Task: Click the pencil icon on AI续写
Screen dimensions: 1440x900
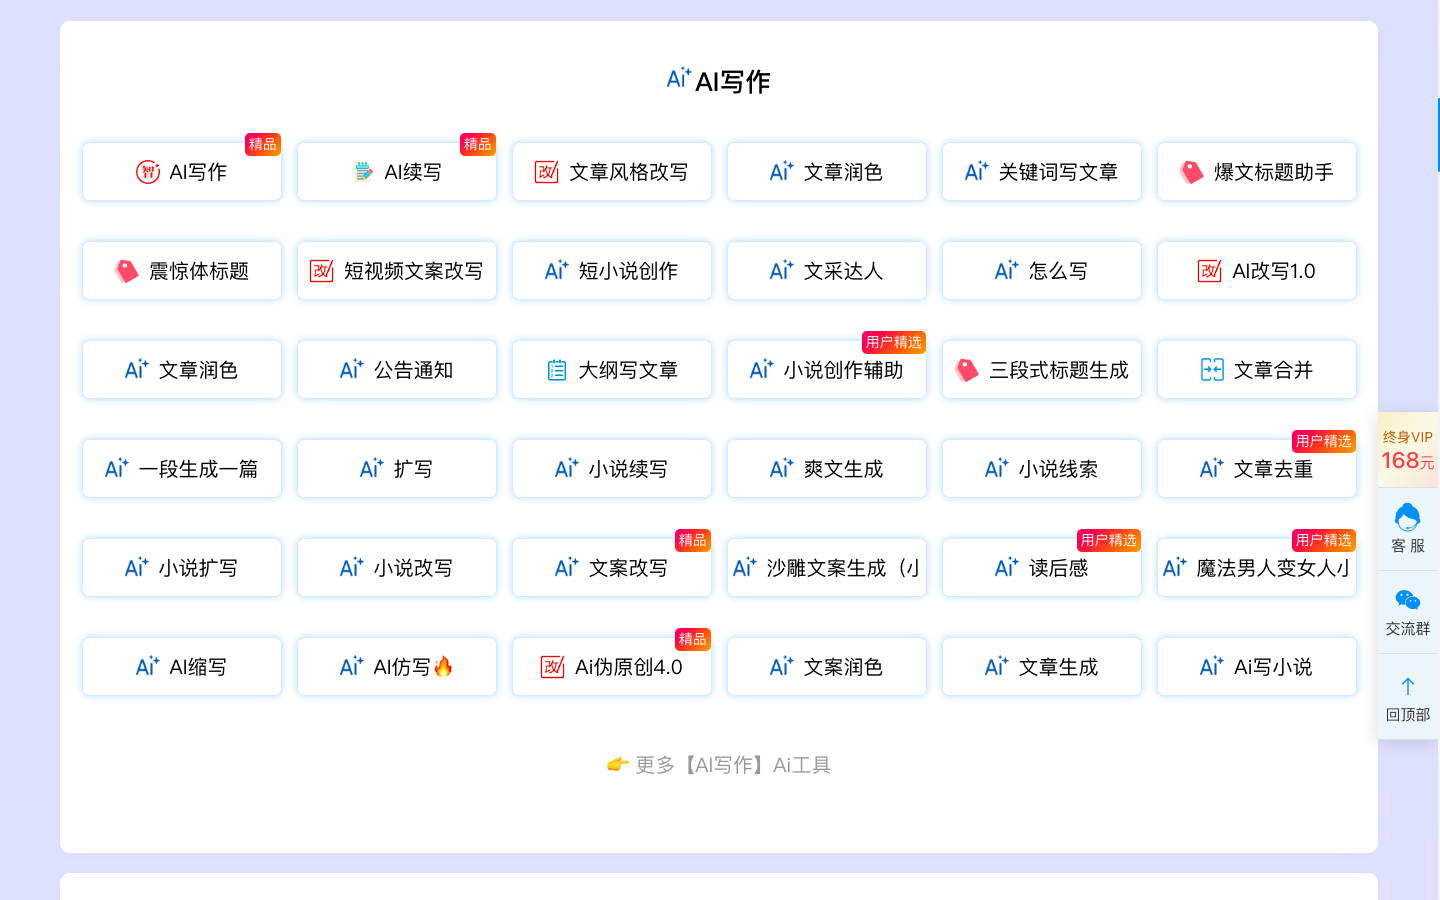Action: [x=363, y=172]
